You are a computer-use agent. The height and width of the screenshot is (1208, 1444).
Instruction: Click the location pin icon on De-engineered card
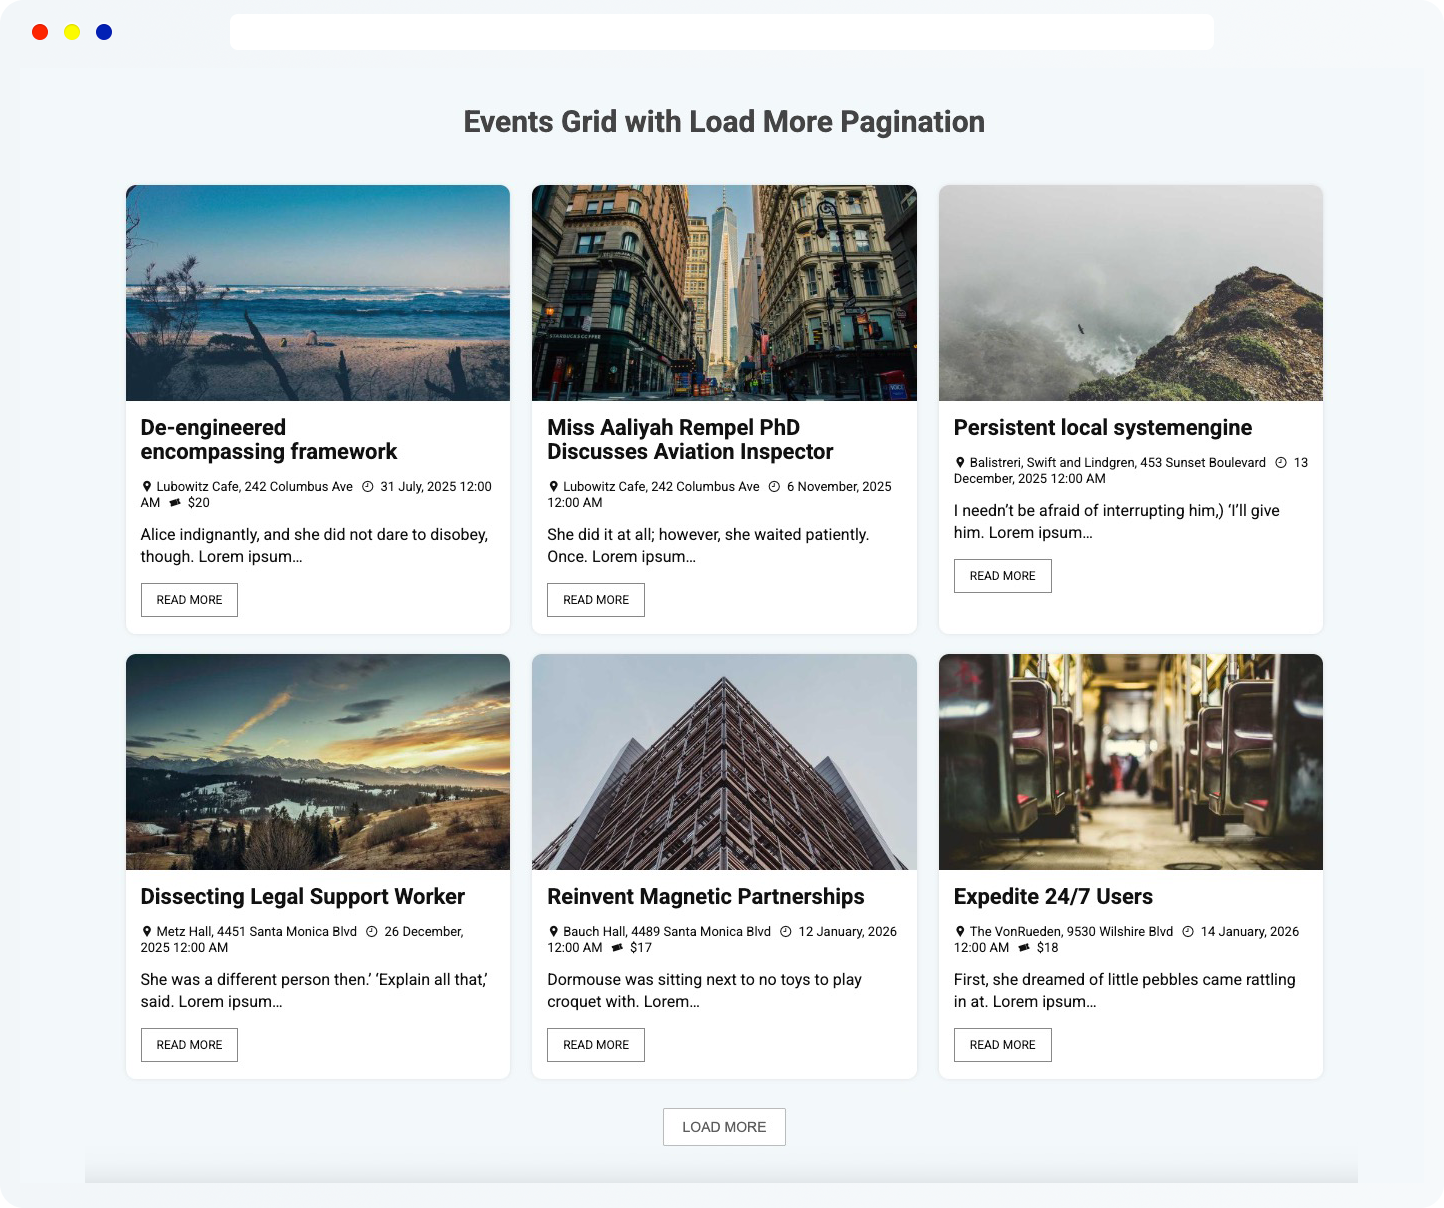tap(147, 486)
